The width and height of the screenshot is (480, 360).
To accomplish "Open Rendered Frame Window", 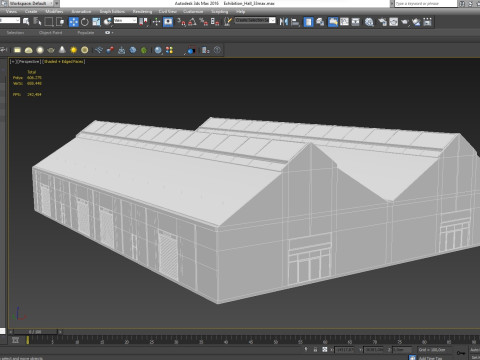I will coord(394,22).
